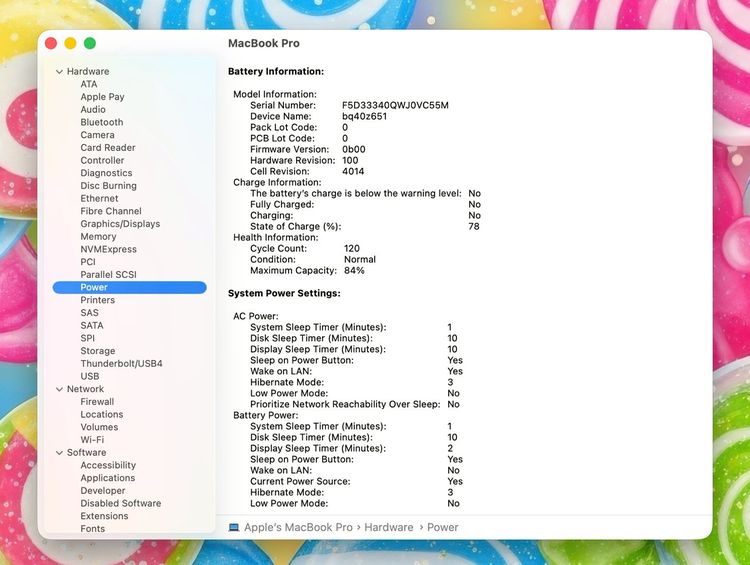Viewport: 750px width, 565px height.
Task: Click the serial number F5D33340QWJ0VC55M
Action: point(395,105)
